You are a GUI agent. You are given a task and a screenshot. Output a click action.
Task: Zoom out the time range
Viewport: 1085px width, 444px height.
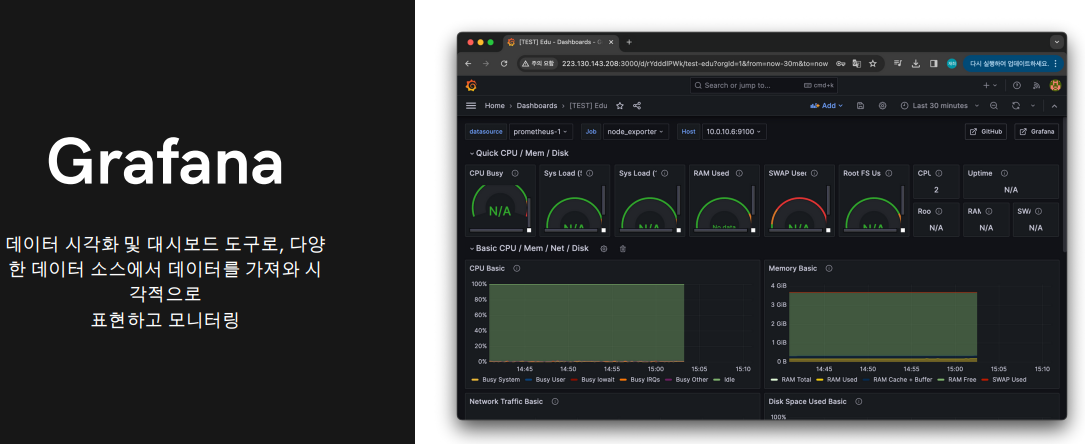[x=994, y=106]
